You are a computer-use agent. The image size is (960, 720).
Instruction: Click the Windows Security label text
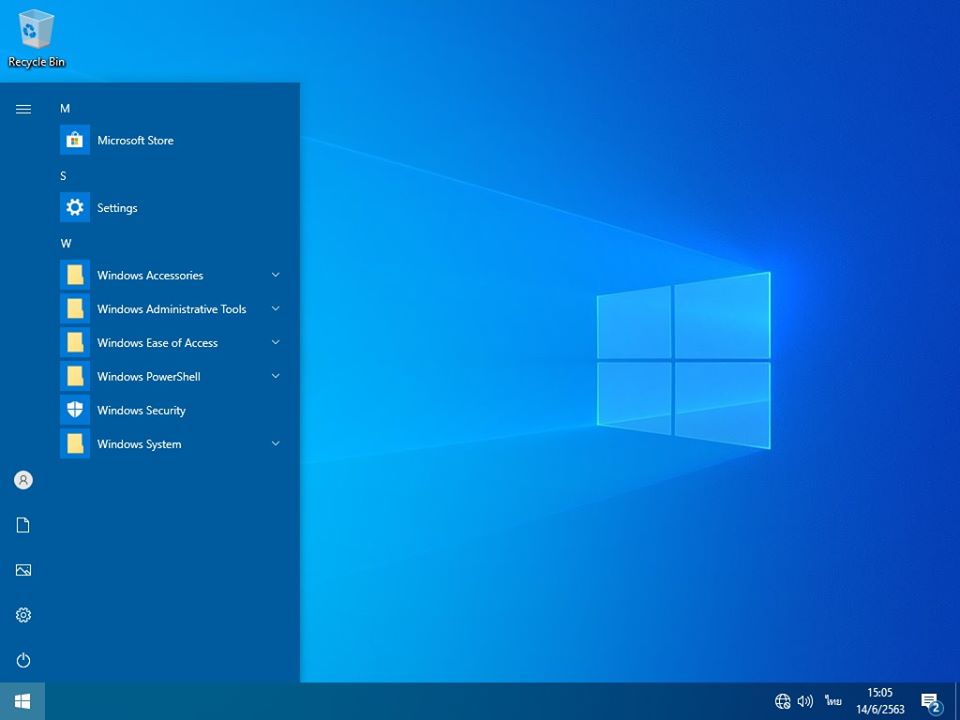click(141, 410)
